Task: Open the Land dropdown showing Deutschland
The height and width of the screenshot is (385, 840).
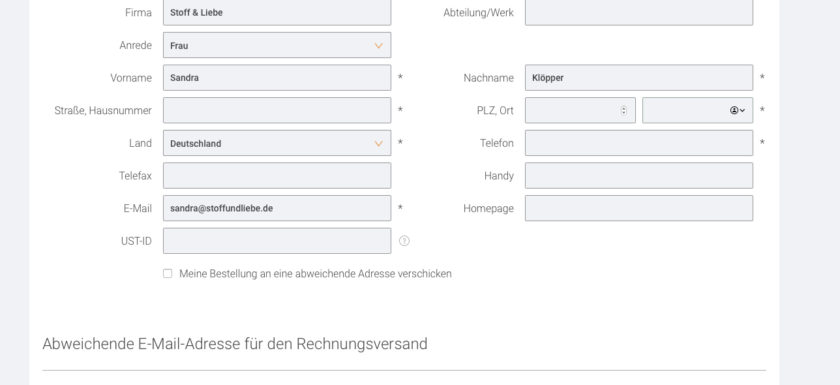Action: pyautogui.click(x=277, y=143)
